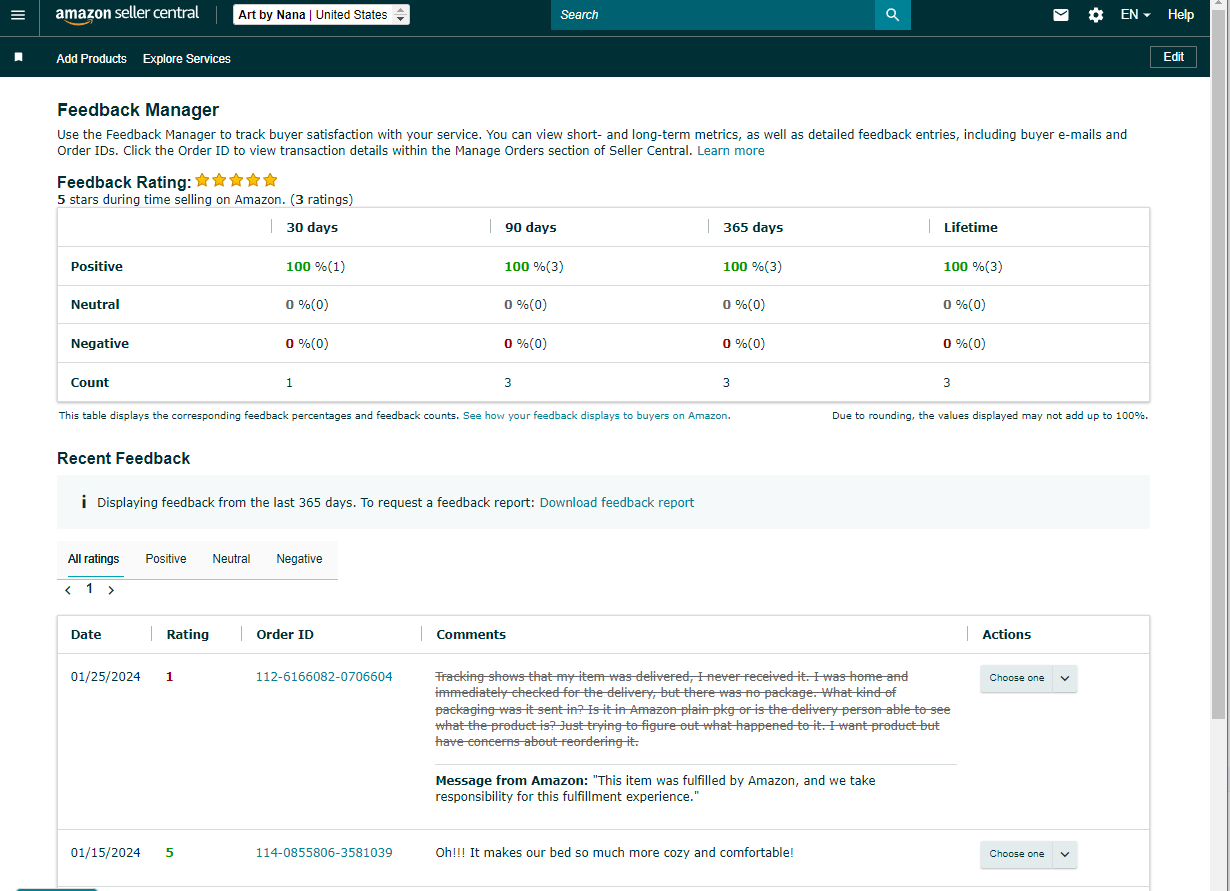The width and height of the screenshot is (1230, 891).
Task: Open order 114-0855806-3581039
Action: point(324,853)
